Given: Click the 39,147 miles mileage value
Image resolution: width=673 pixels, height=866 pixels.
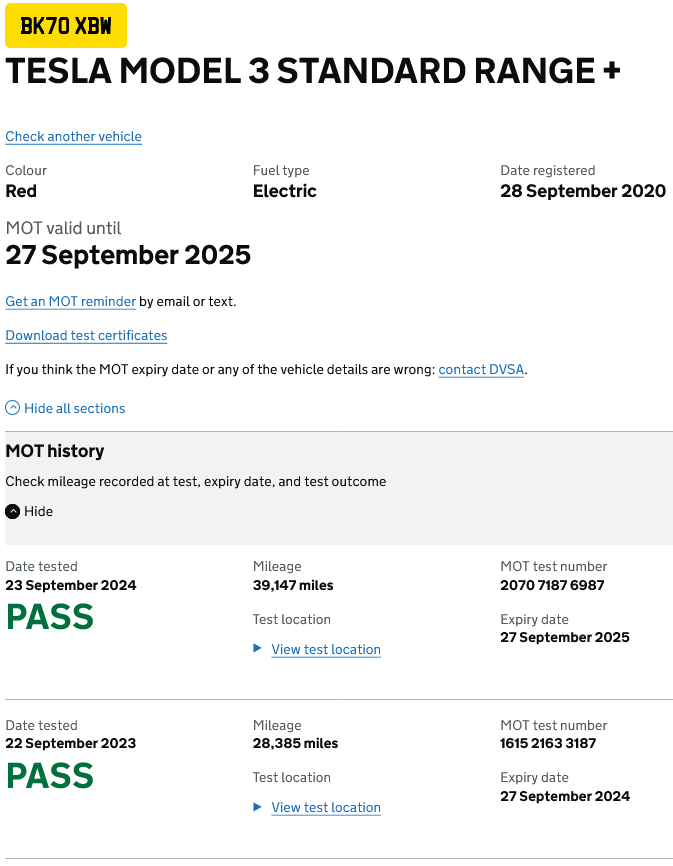Looking at the screenshot, I should (293, 585).
